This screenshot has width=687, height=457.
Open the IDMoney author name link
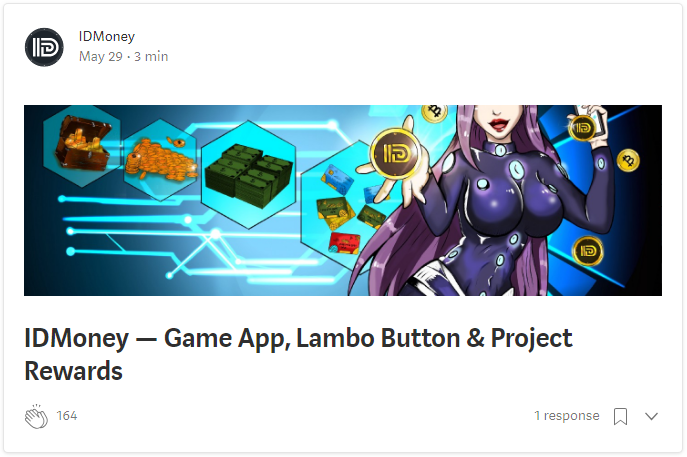click(106, 36)
